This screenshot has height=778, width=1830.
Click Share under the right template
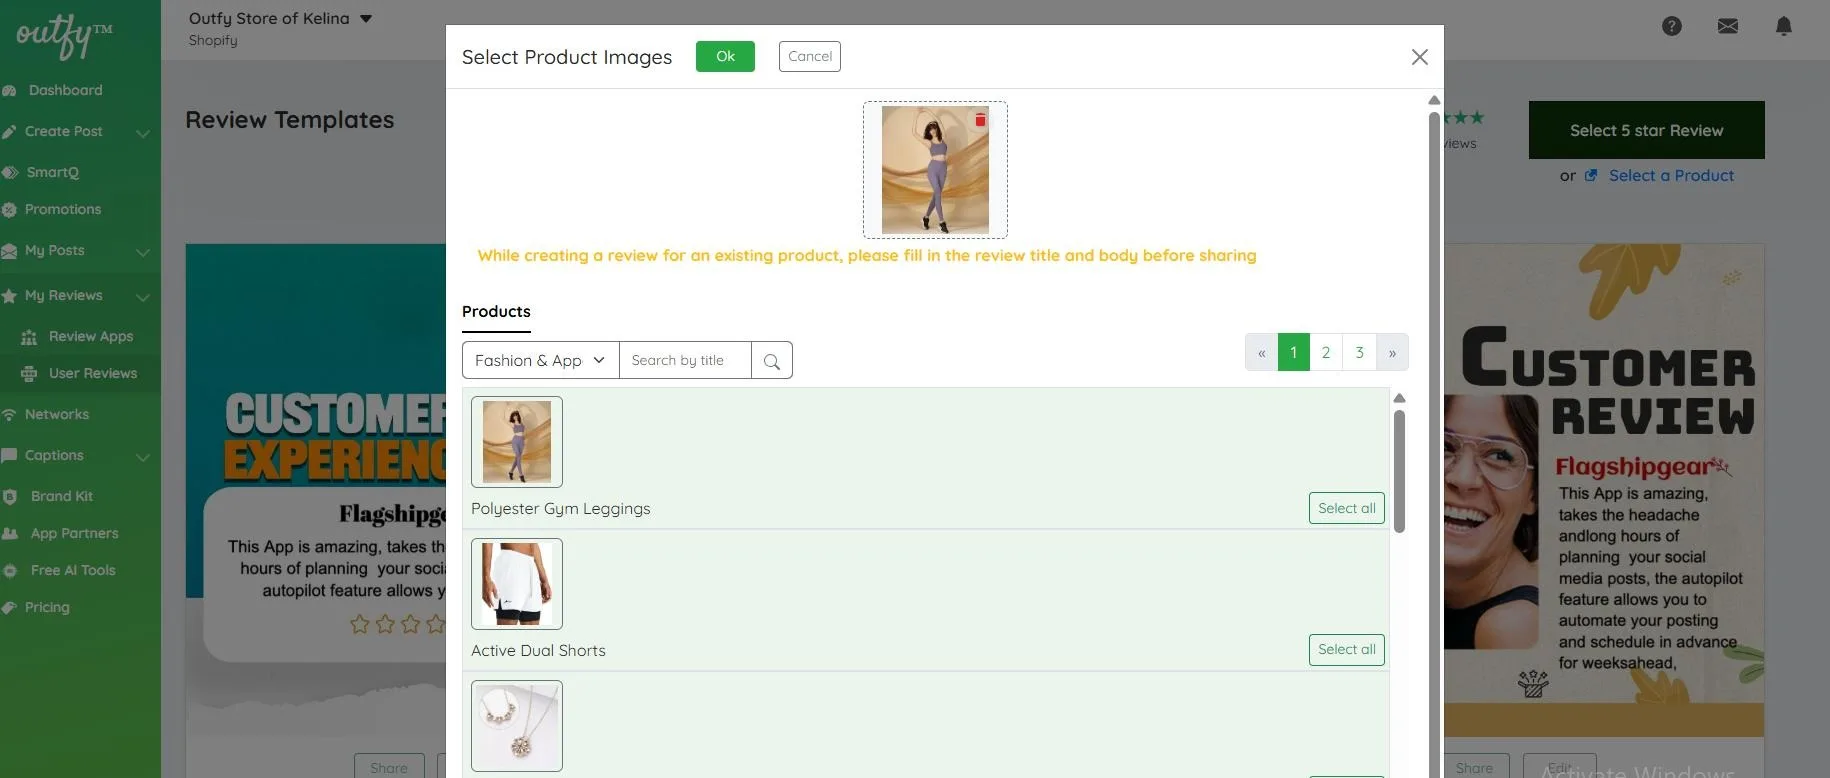1474,767
